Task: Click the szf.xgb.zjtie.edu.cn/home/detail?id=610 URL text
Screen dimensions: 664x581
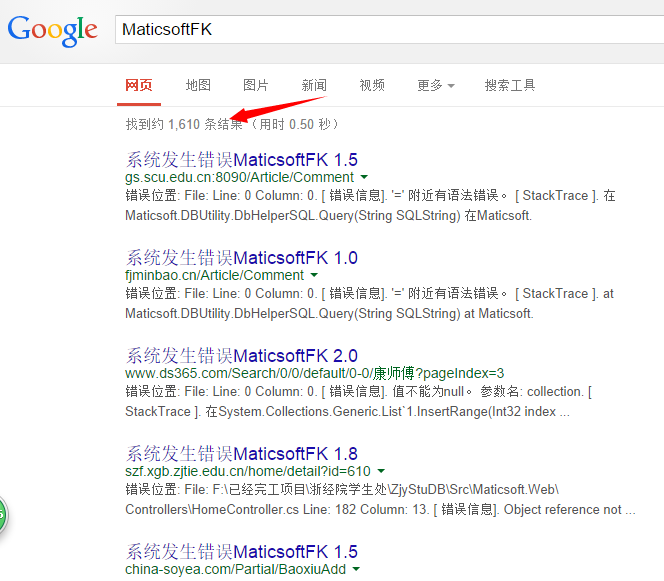Action: [x=248, y=471]
